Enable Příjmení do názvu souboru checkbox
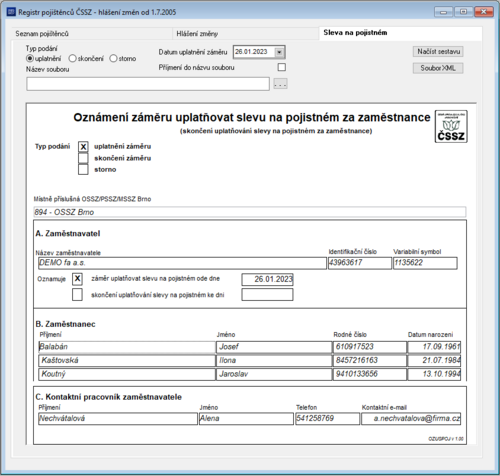500x476 pixels. tap(282, 67)
